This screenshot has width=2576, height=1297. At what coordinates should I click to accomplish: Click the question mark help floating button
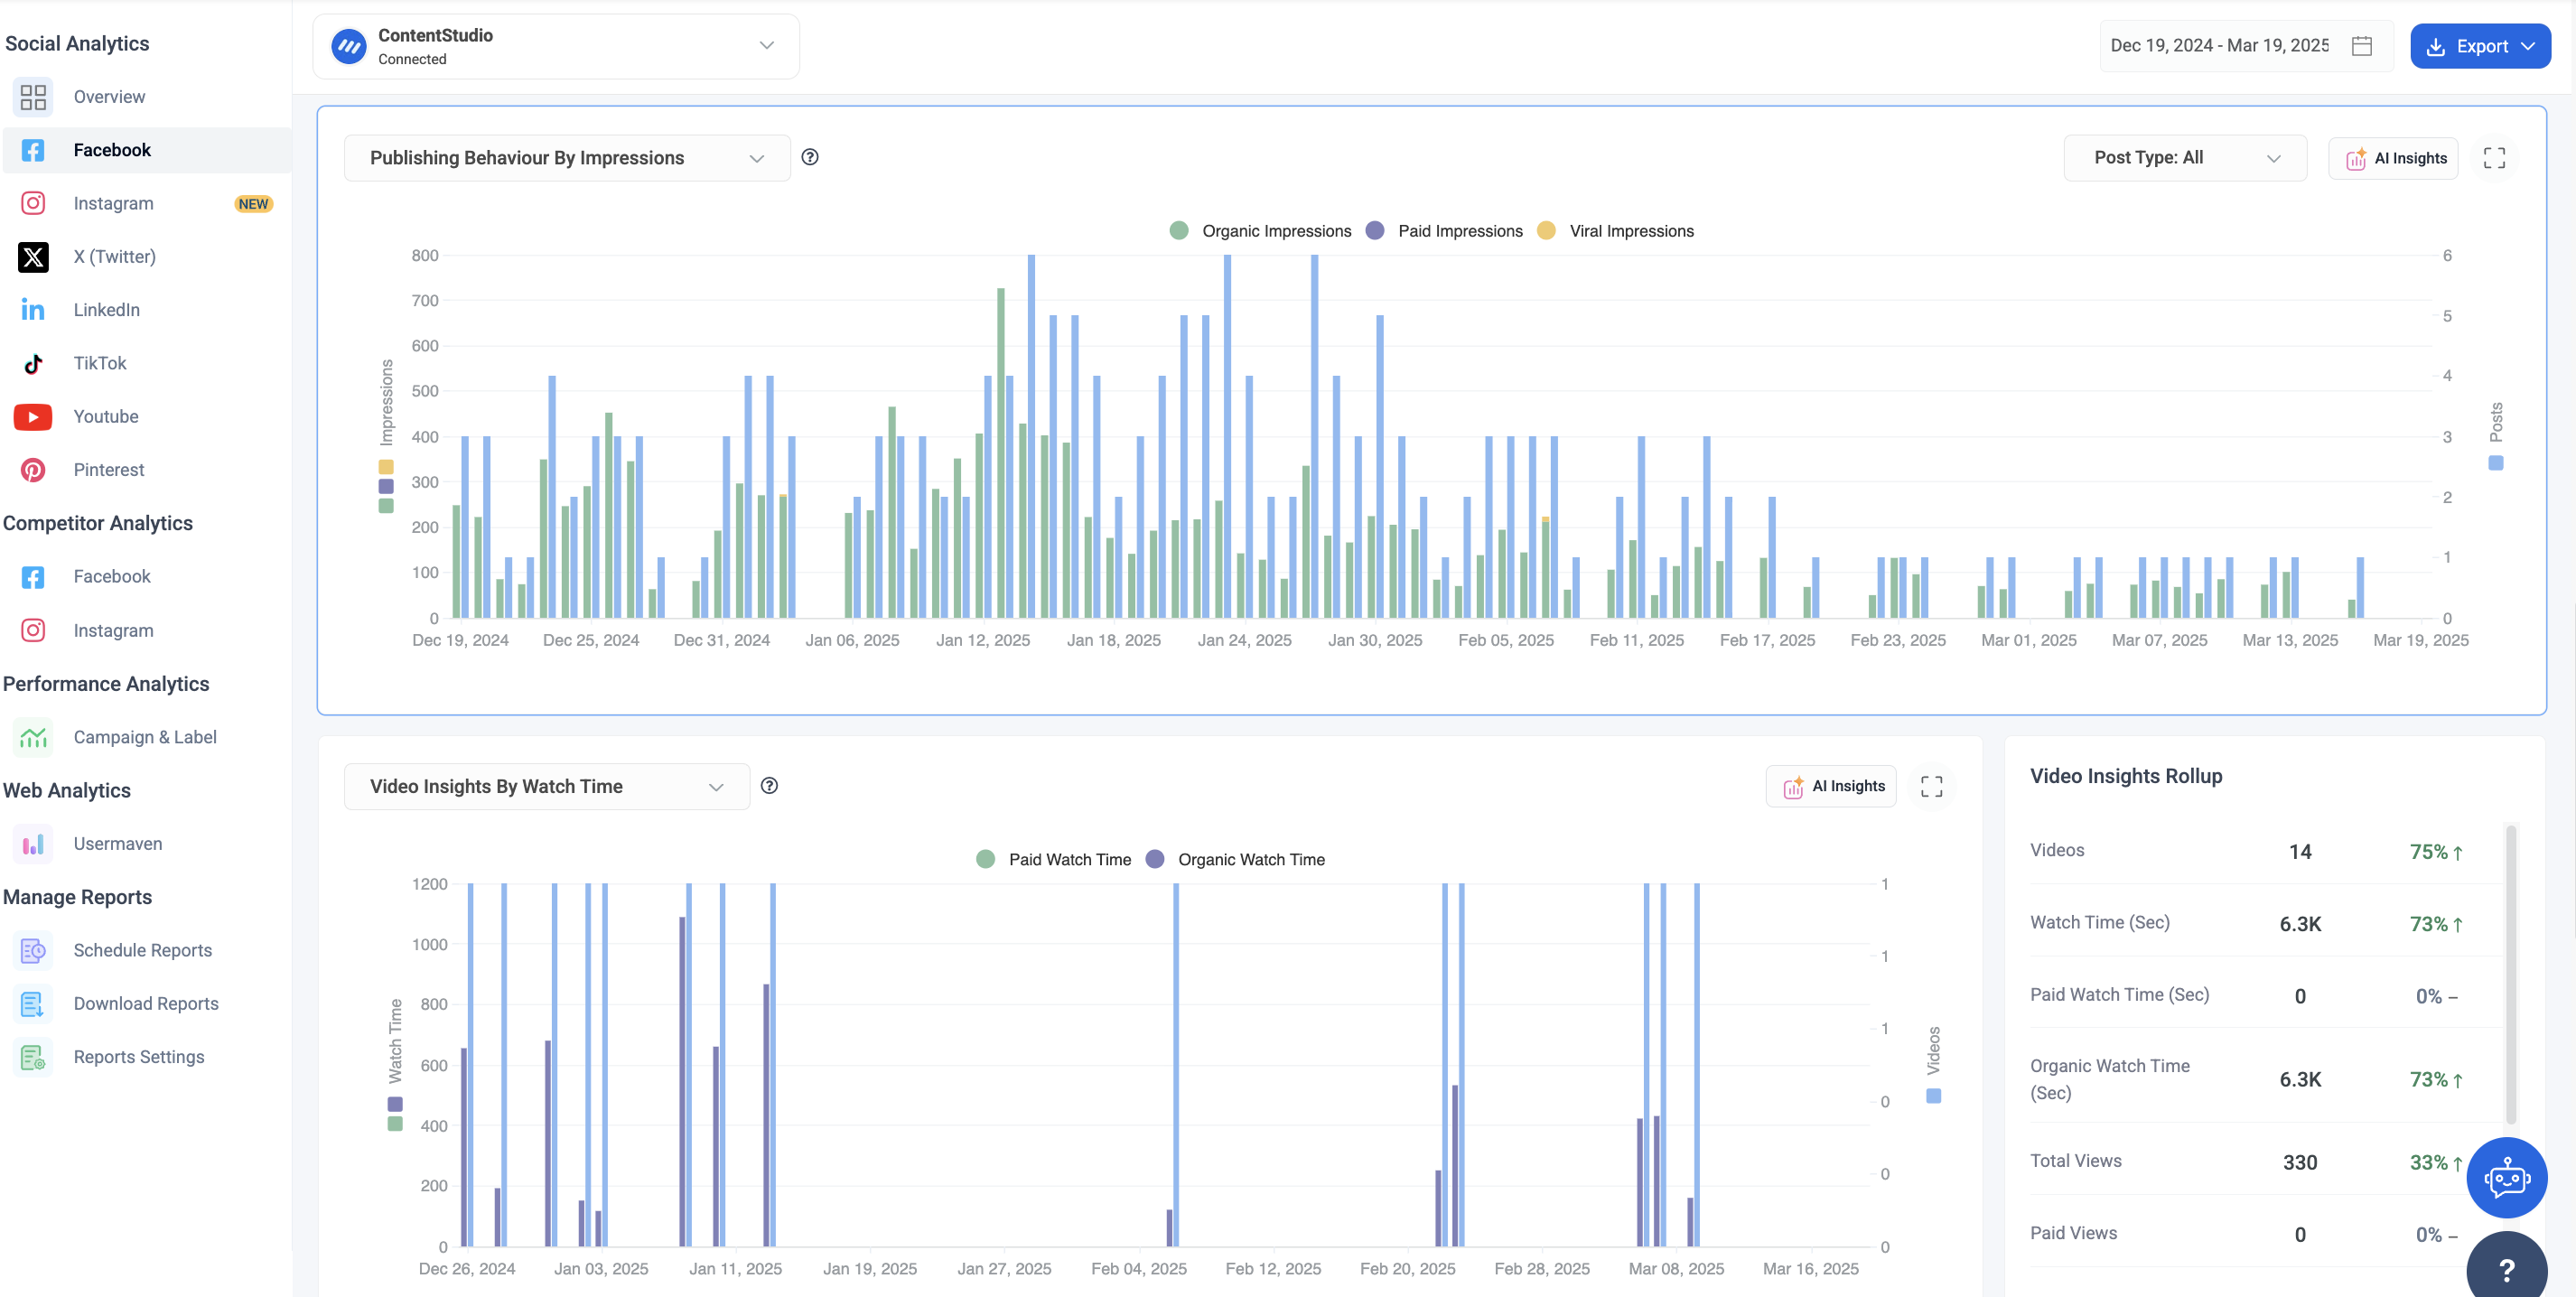coord(2507,1268)
